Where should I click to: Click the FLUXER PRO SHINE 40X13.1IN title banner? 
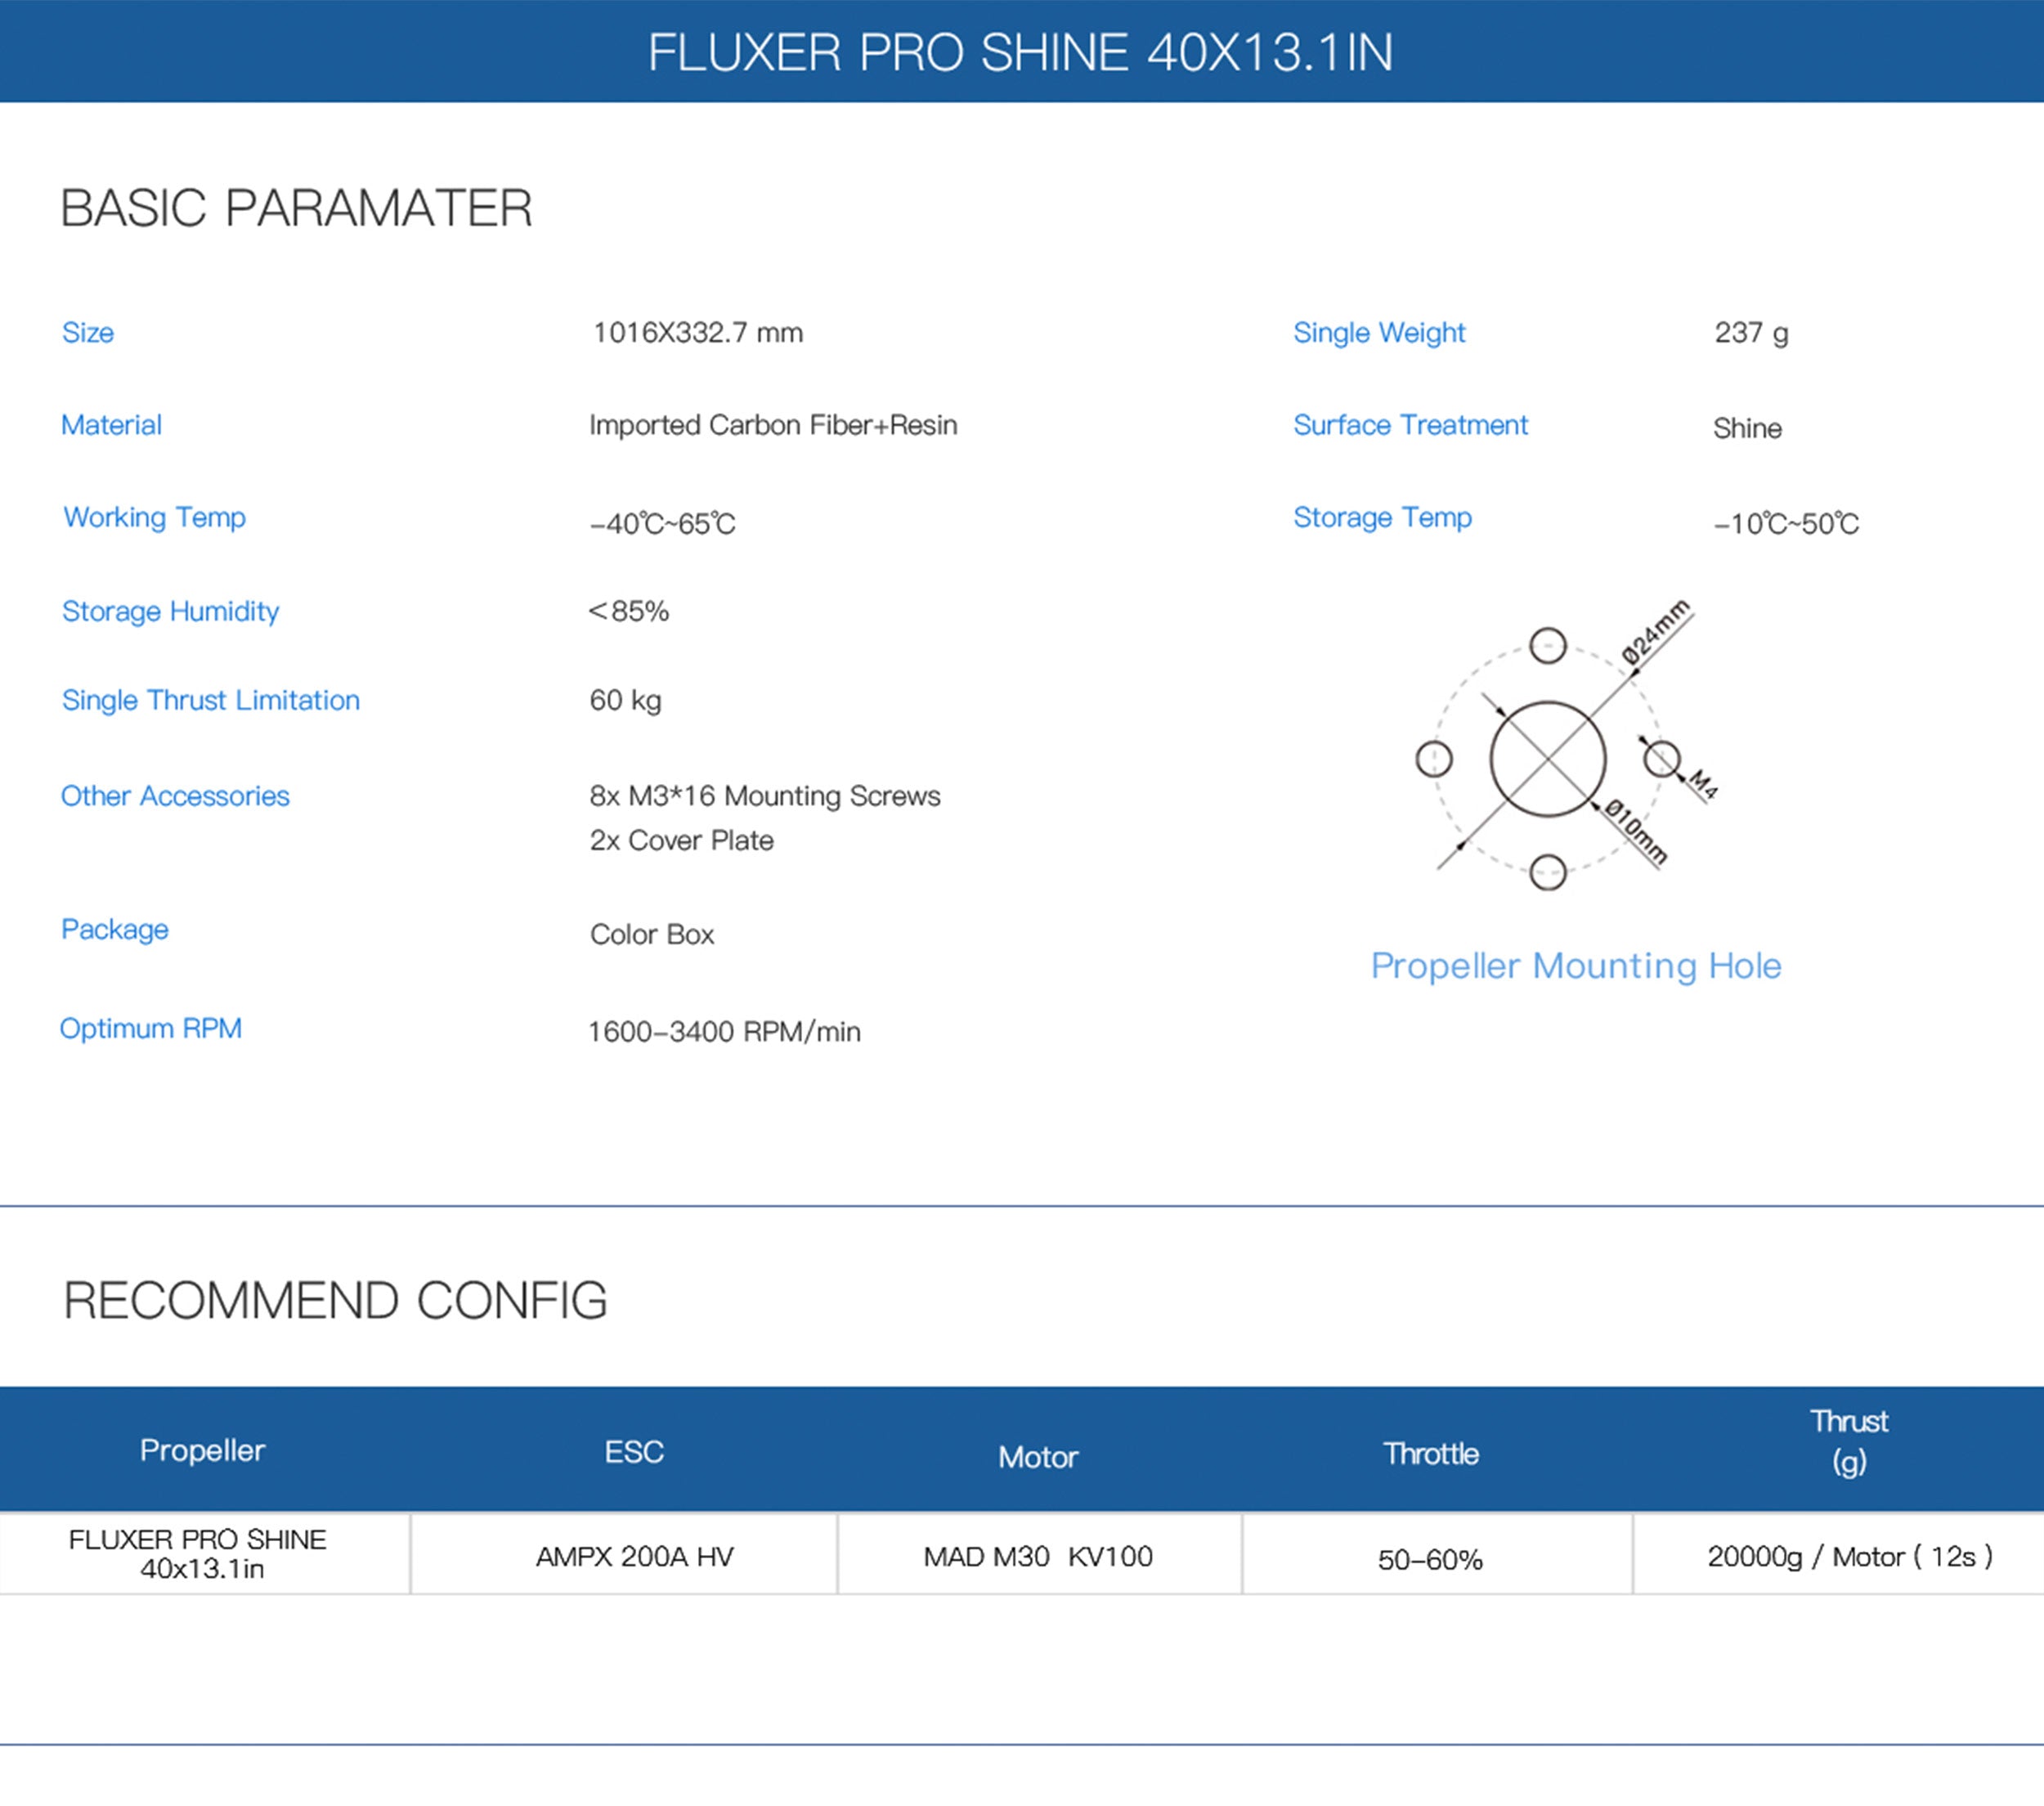click(x=1020, y=52)
